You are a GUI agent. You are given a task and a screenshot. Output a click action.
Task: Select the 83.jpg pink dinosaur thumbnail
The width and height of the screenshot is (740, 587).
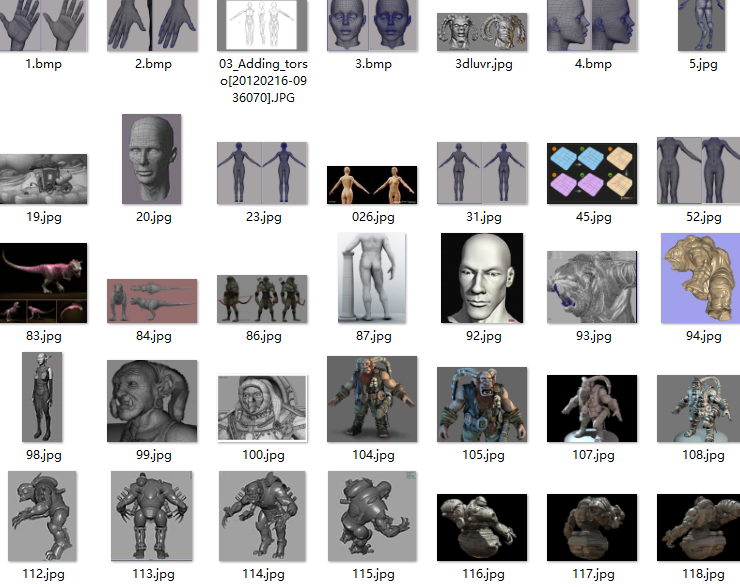tap(43, 283)
